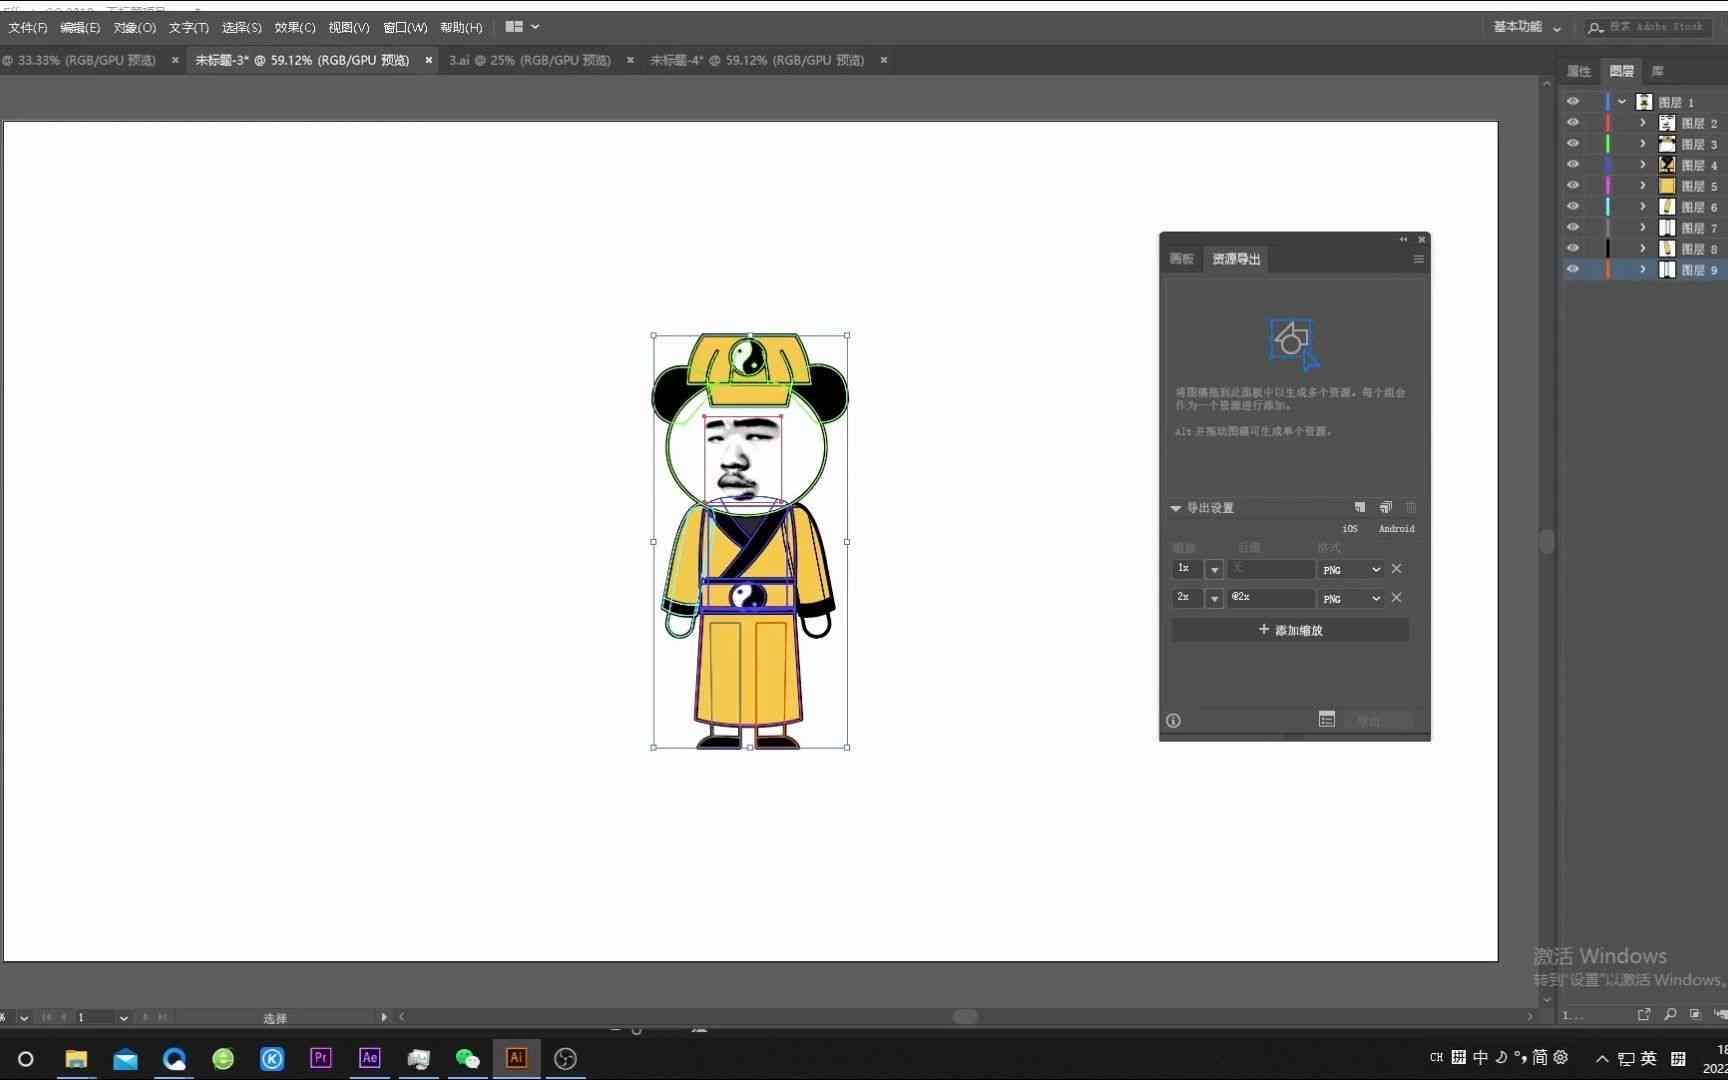Toggle visibility of 图层 9
Screen dimensions: 1728x1080
click(1573, 270)
